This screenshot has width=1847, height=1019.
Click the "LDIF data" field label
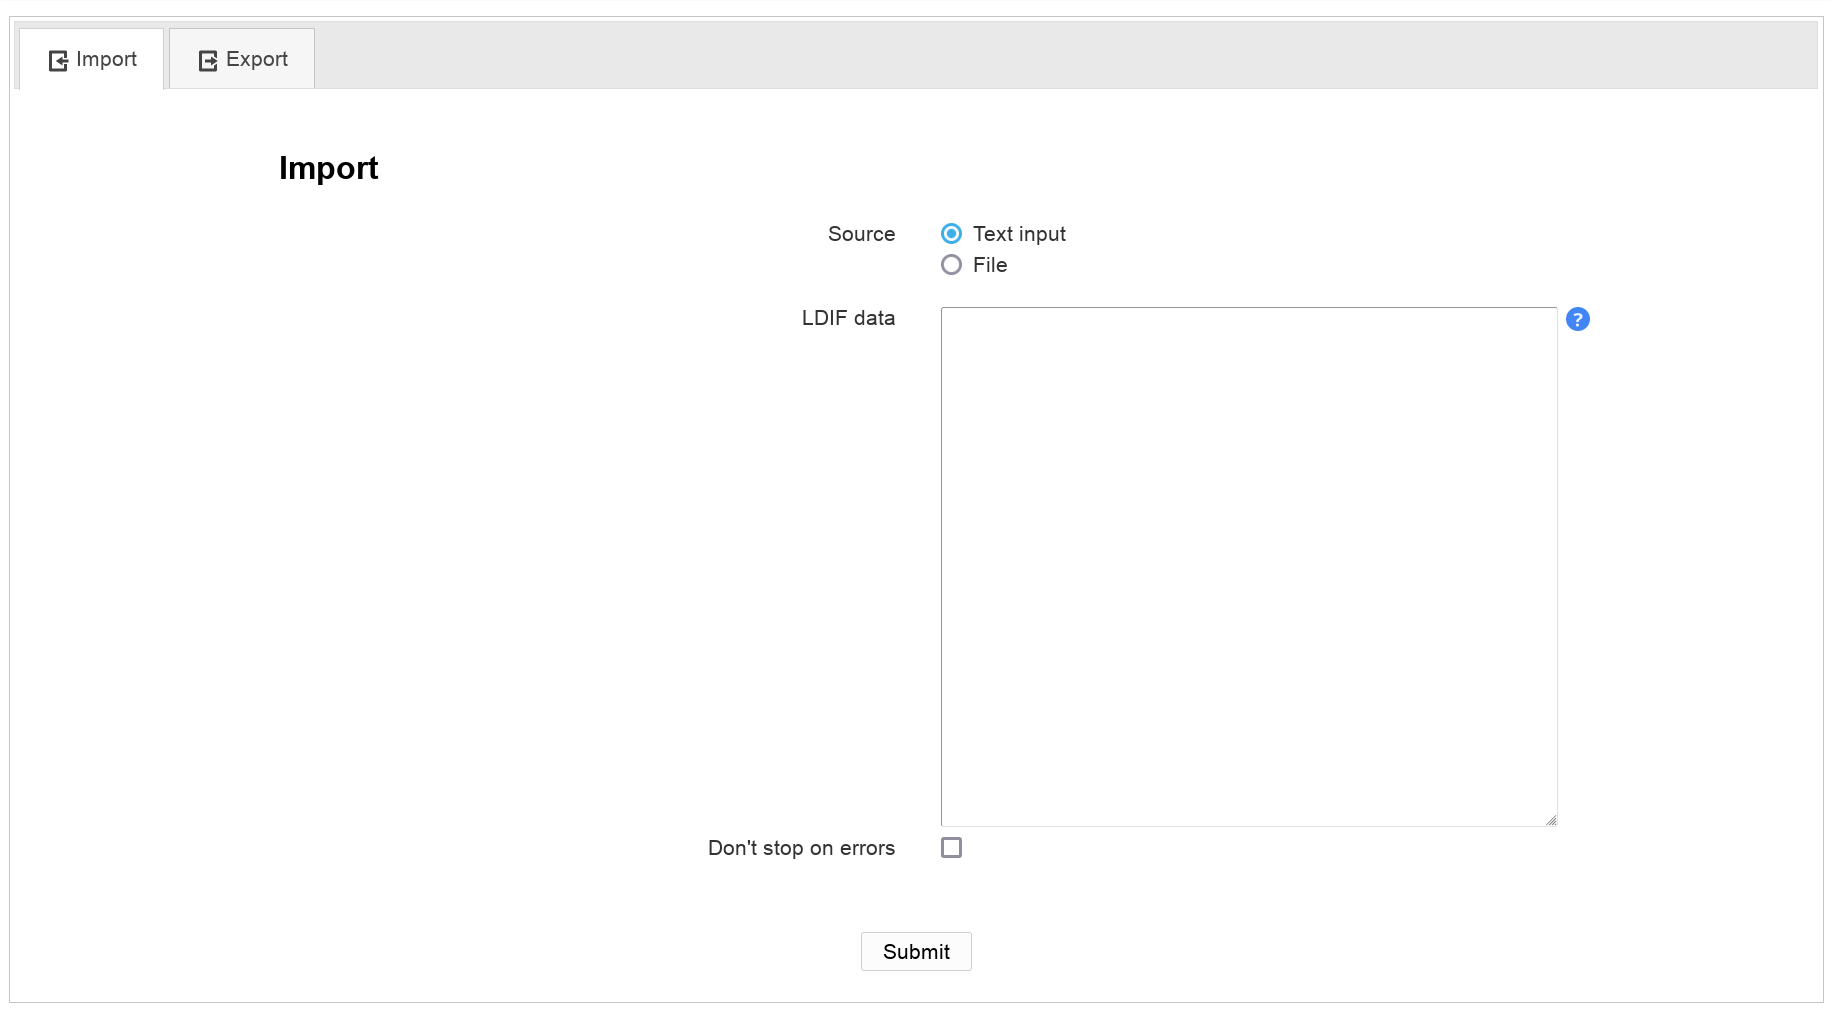point(847,318)
